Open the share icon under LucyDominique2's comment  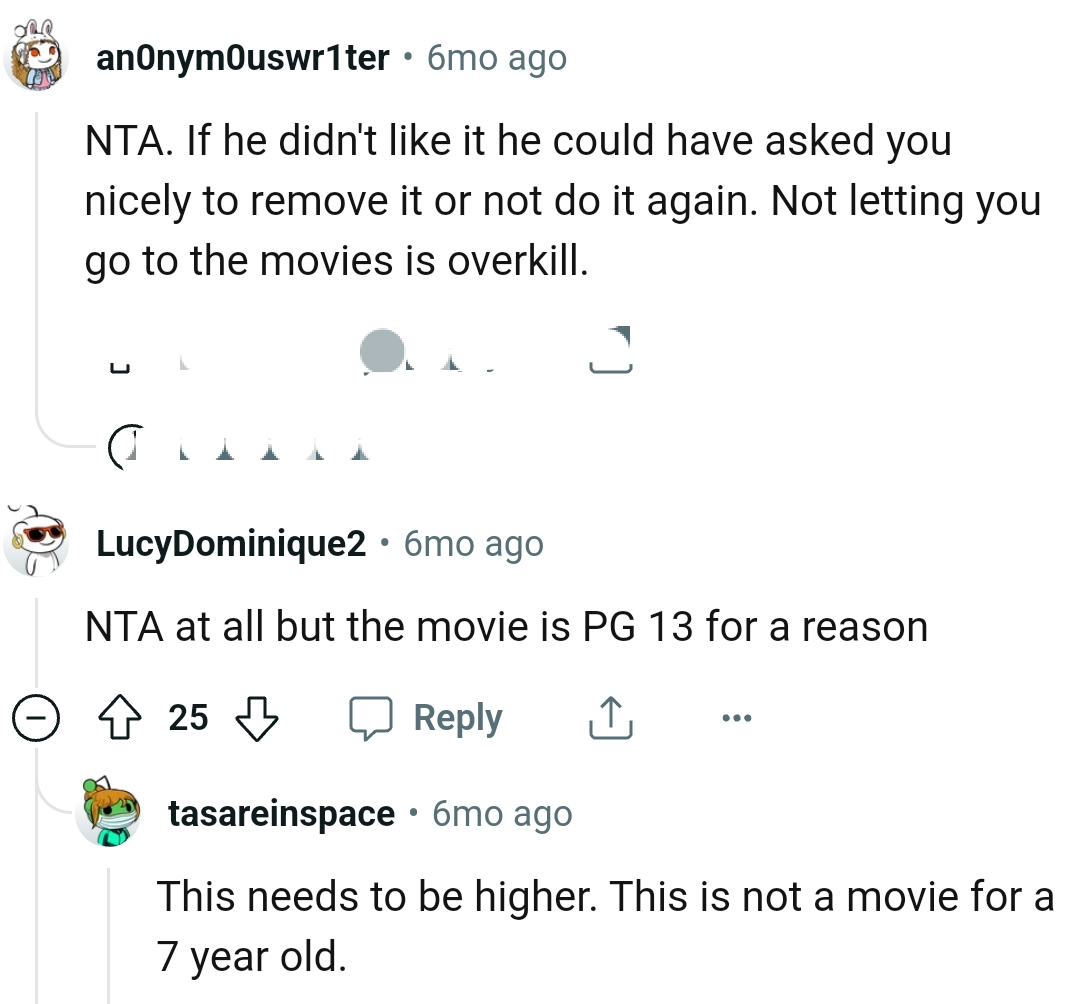point(610,717)
